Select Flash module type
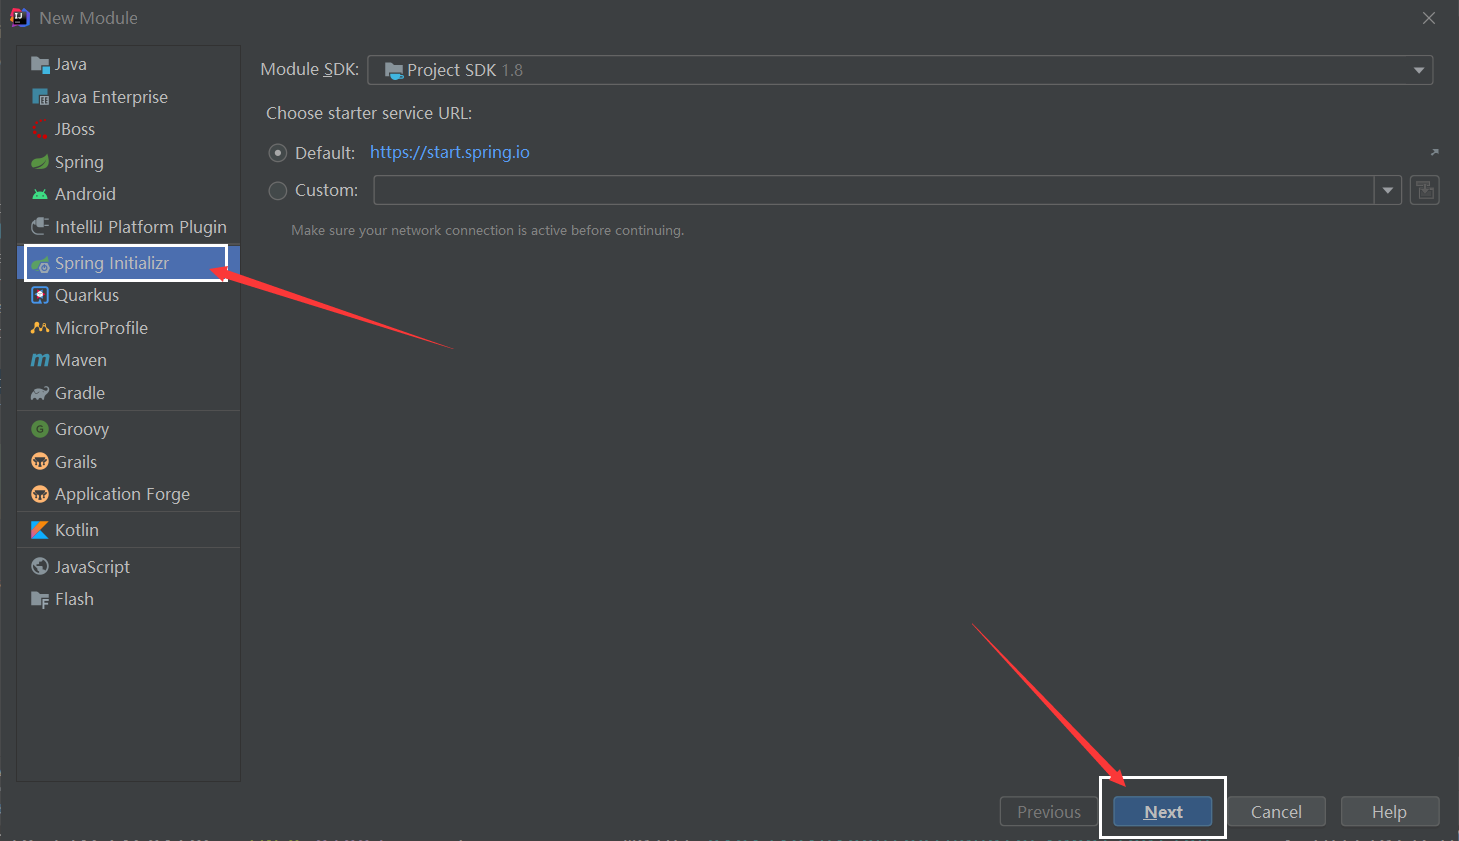Viewport: 1459px width, 841px height. 129,599
